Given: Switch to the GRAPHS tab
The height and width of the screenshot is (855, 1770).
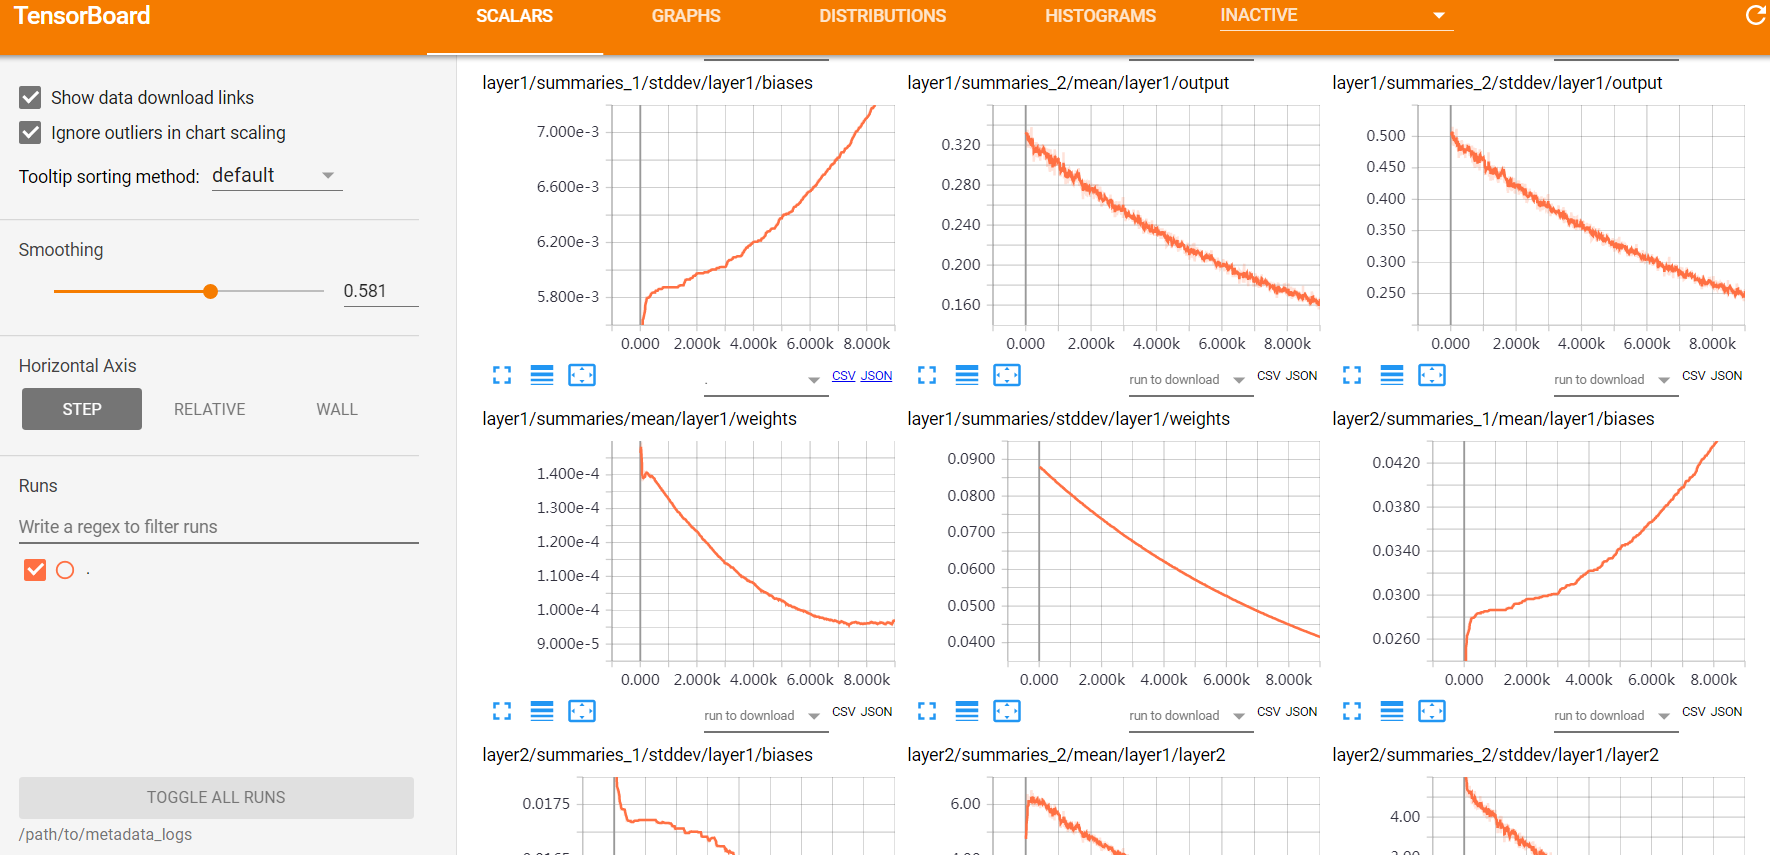Looking at the screenshot, I should [686, 16].
